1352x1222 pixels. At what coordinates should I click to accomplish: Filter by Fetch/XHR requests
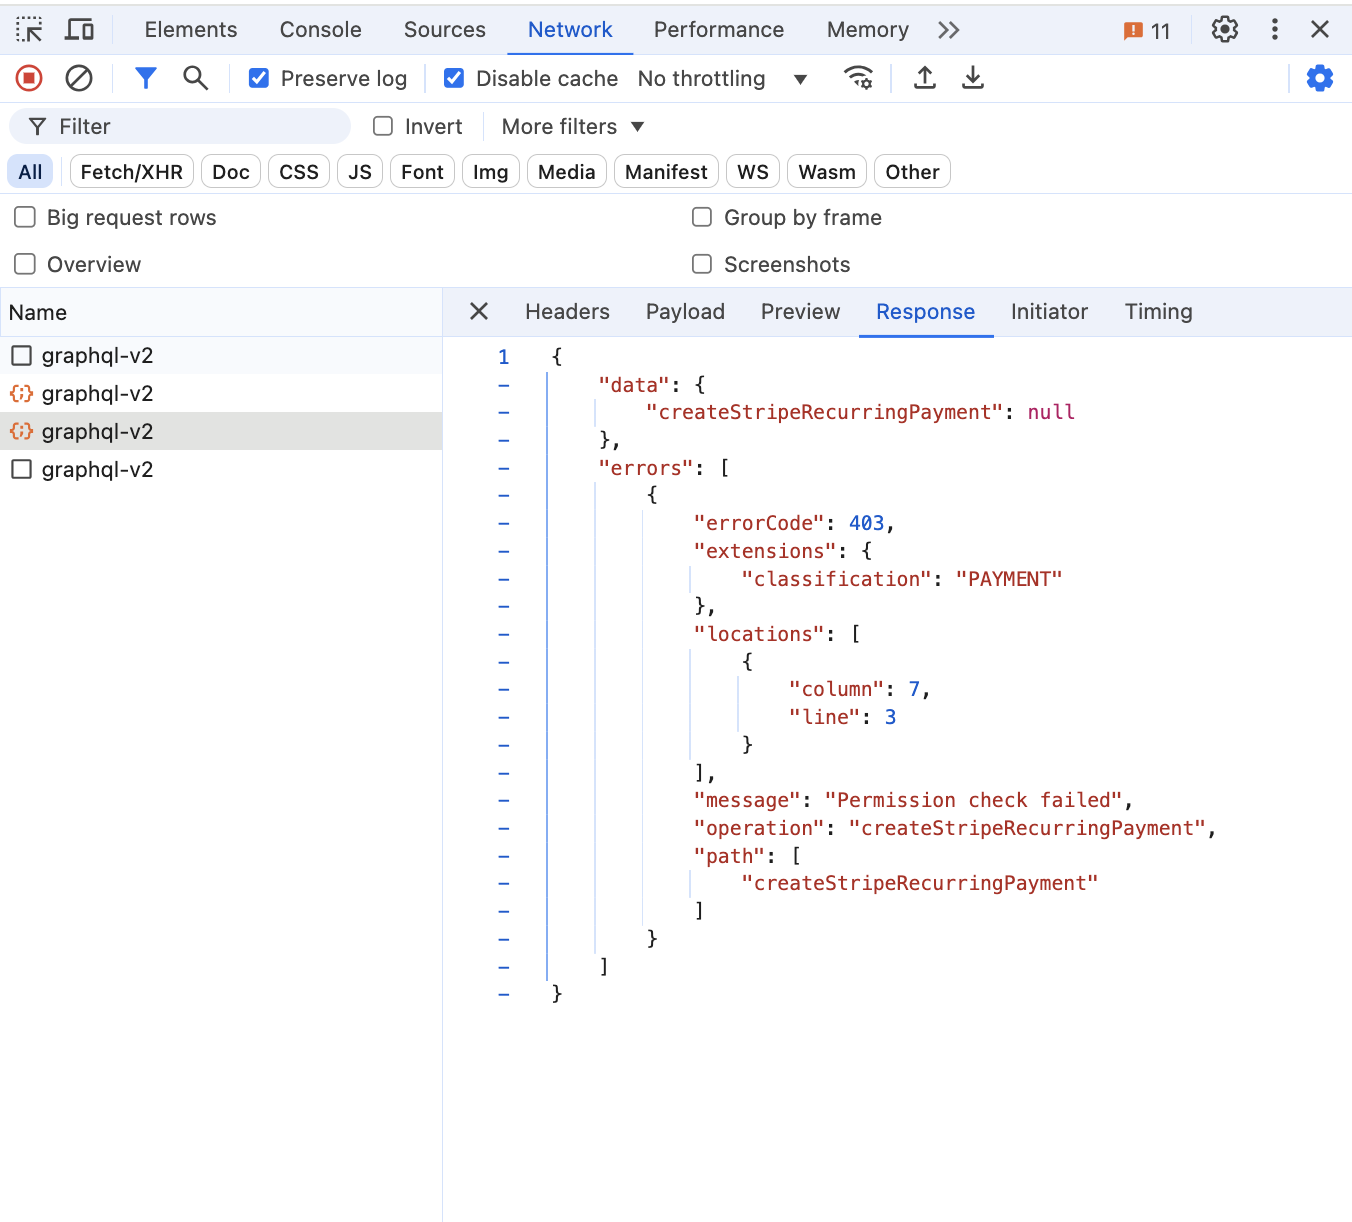(132, 172)
